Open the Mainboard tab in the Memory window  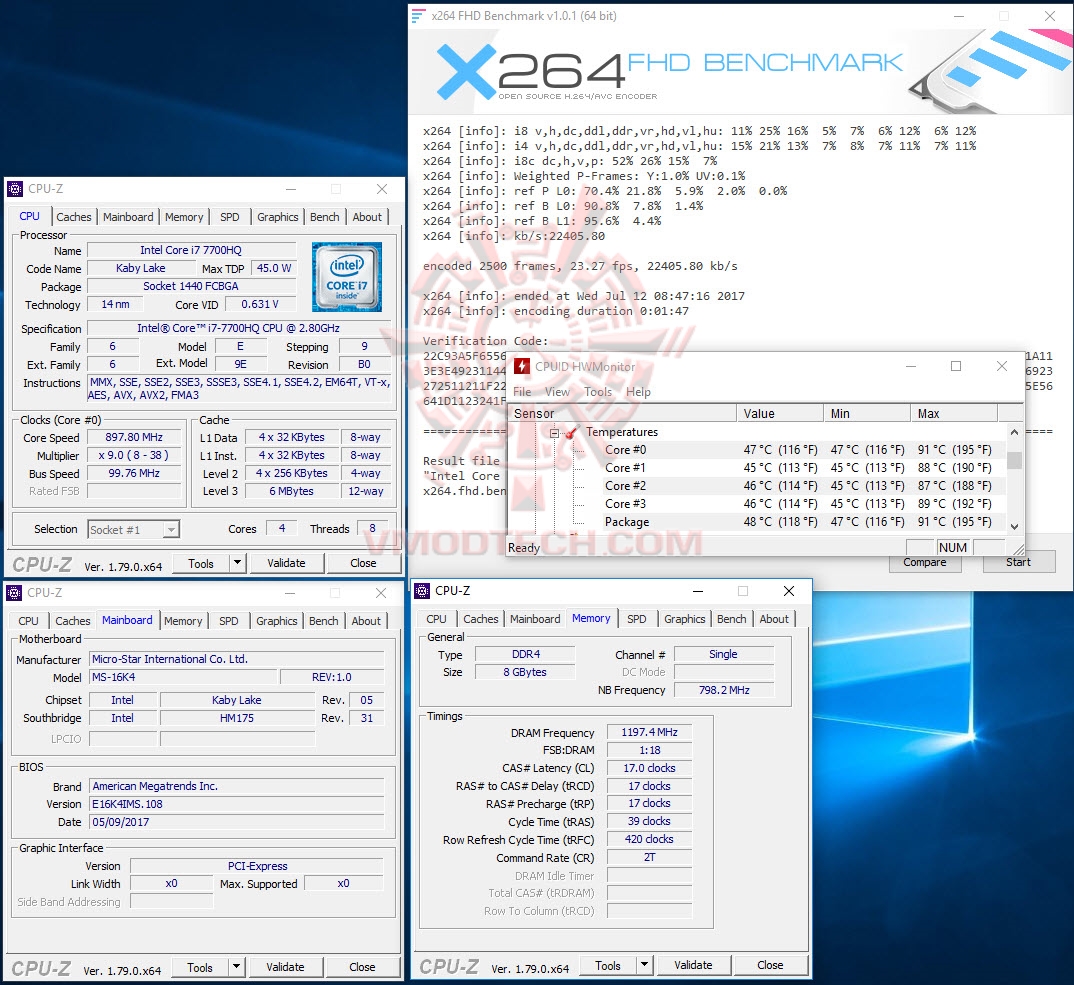pos(535,619)
